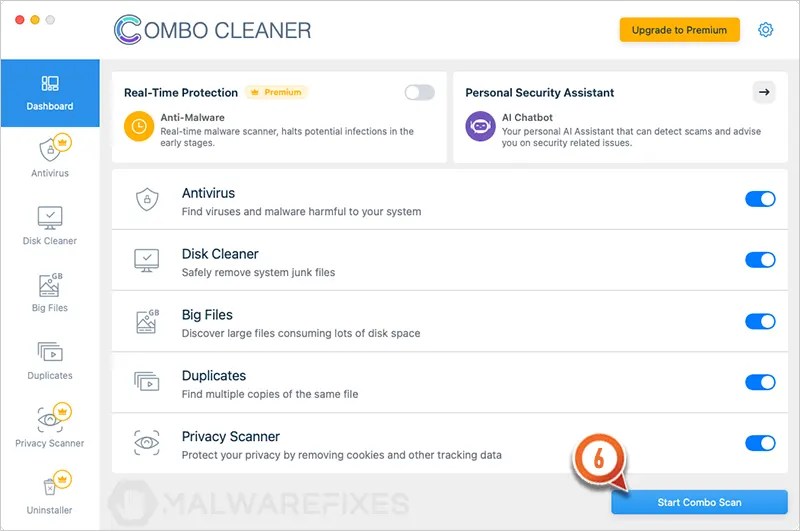The height and width of the screenshot is (531, 800).
Task: Toggle the Privacy Scanner switch
Action: (x=760, y=443)
